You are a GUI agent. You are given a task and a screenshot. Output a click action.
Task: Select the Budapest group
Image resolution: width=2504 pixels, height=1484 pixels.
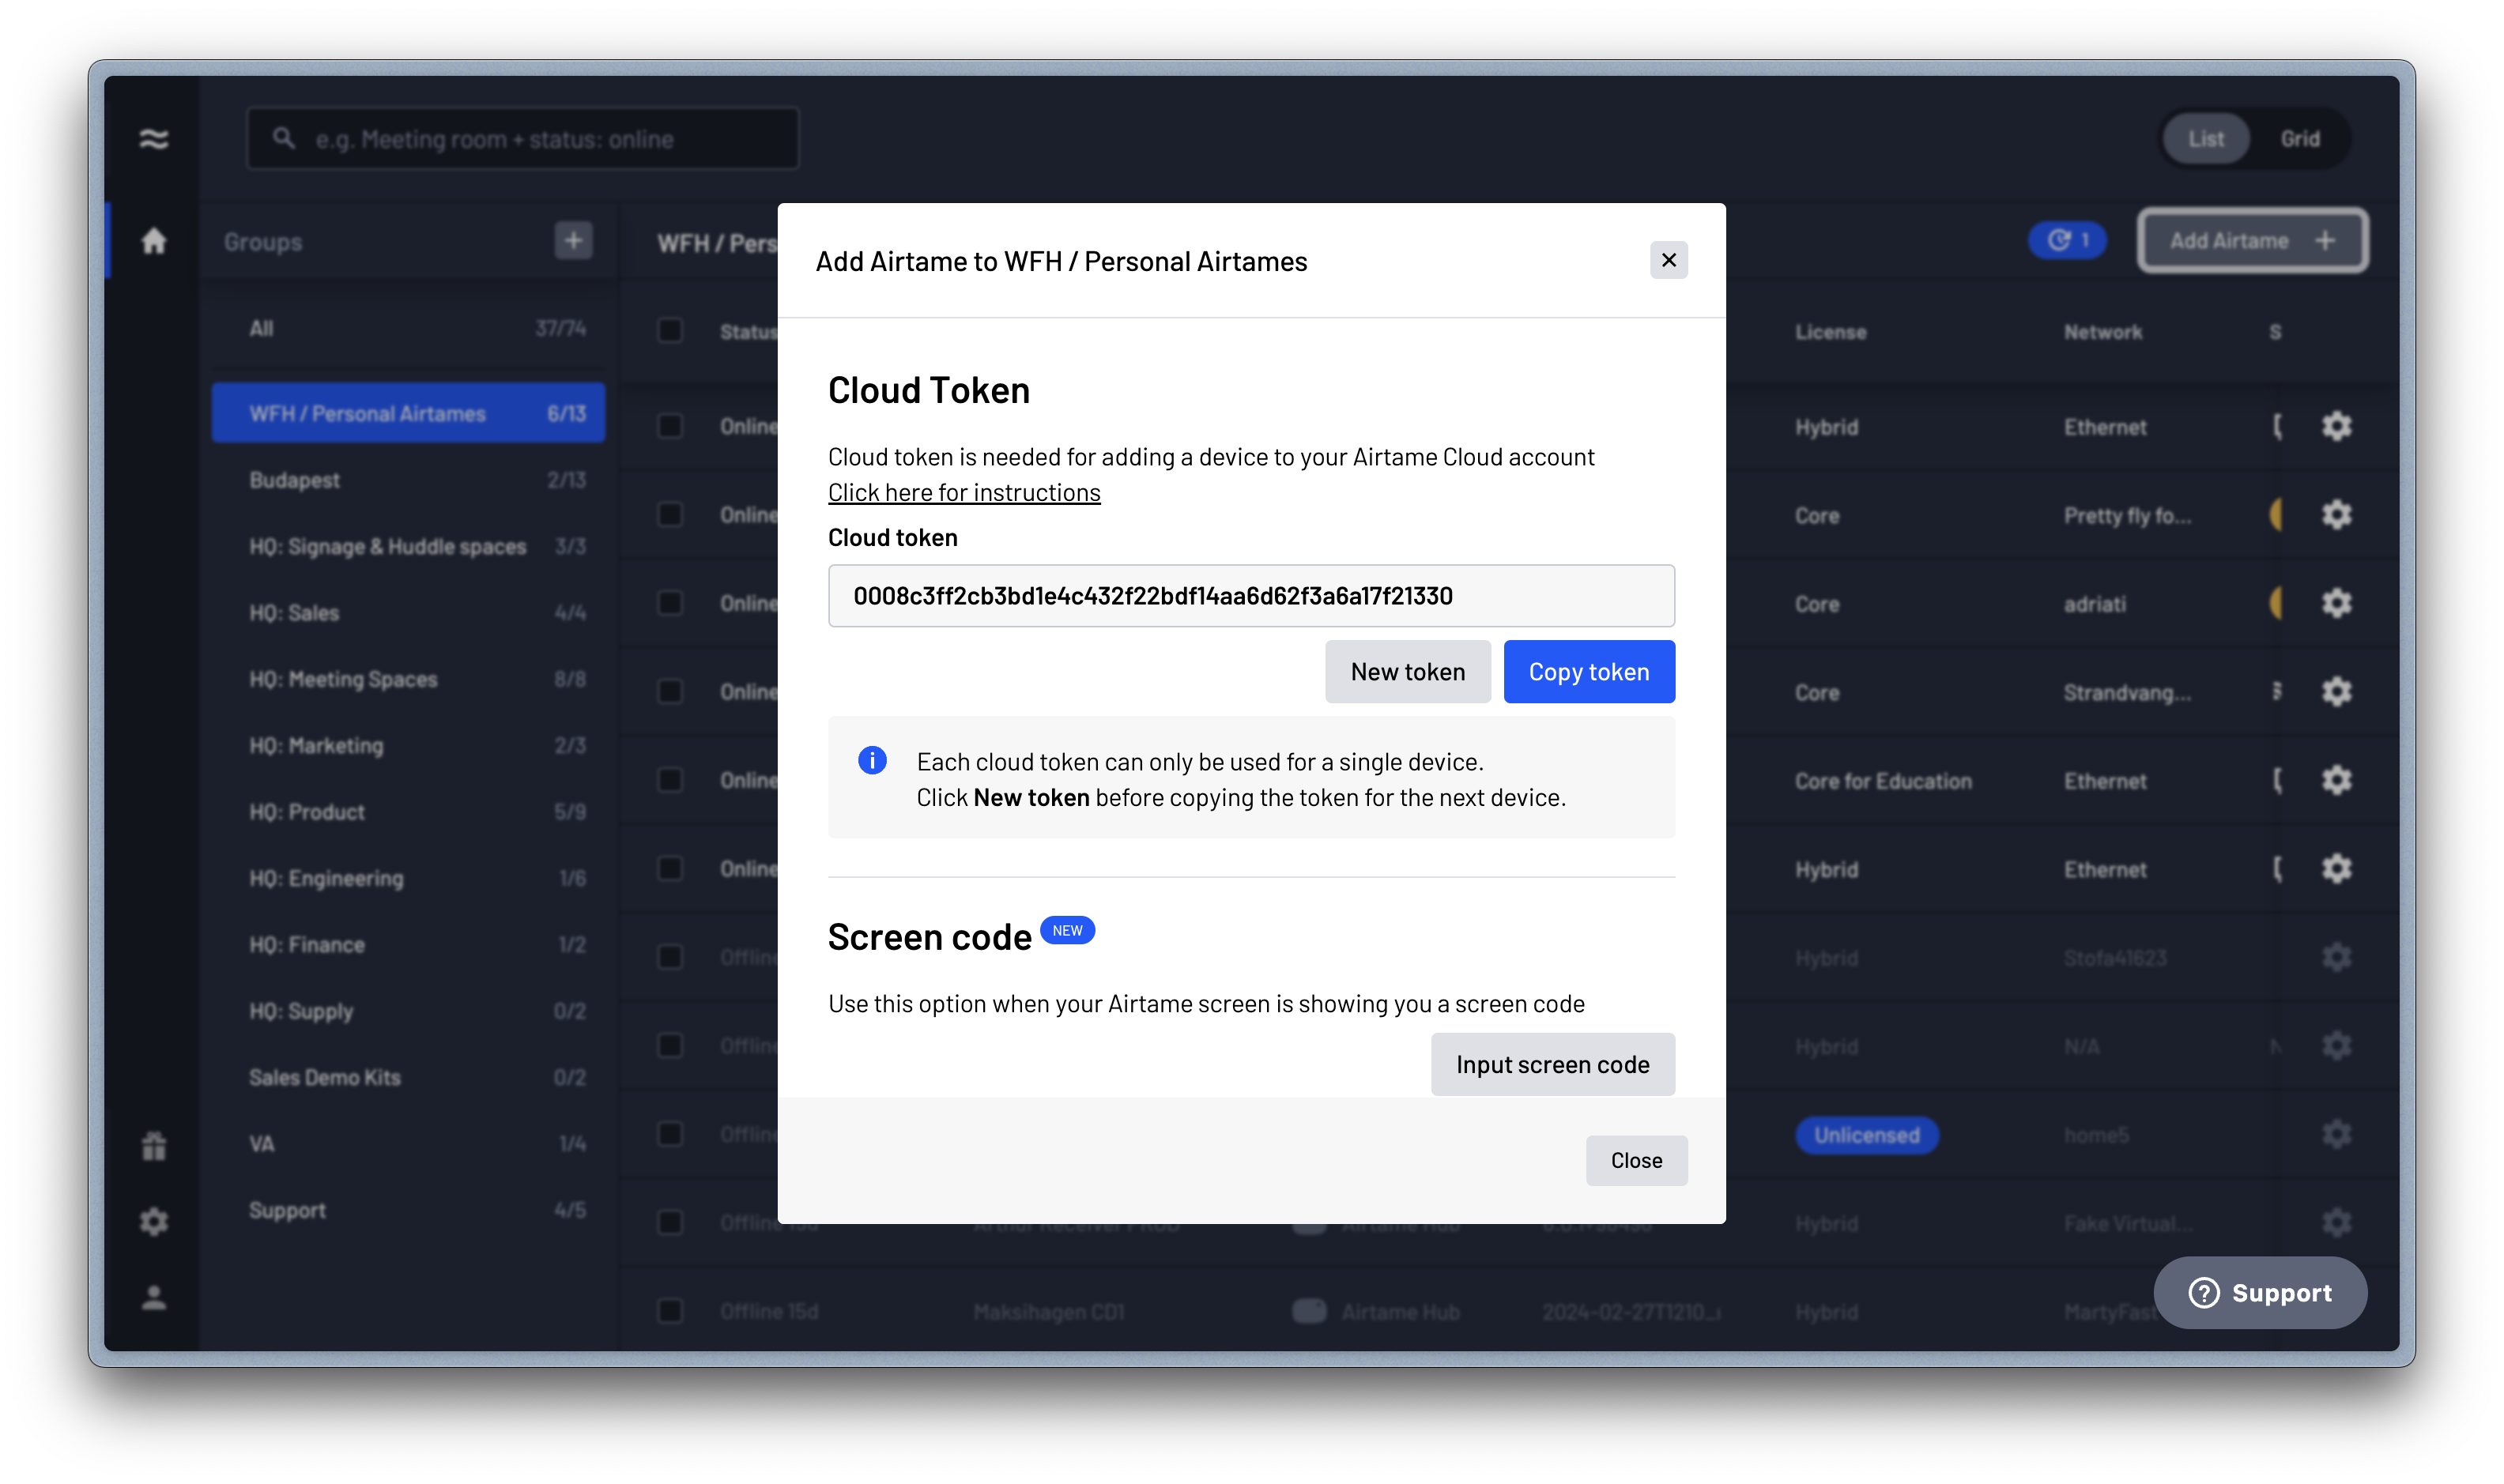(x=408, y=480)
